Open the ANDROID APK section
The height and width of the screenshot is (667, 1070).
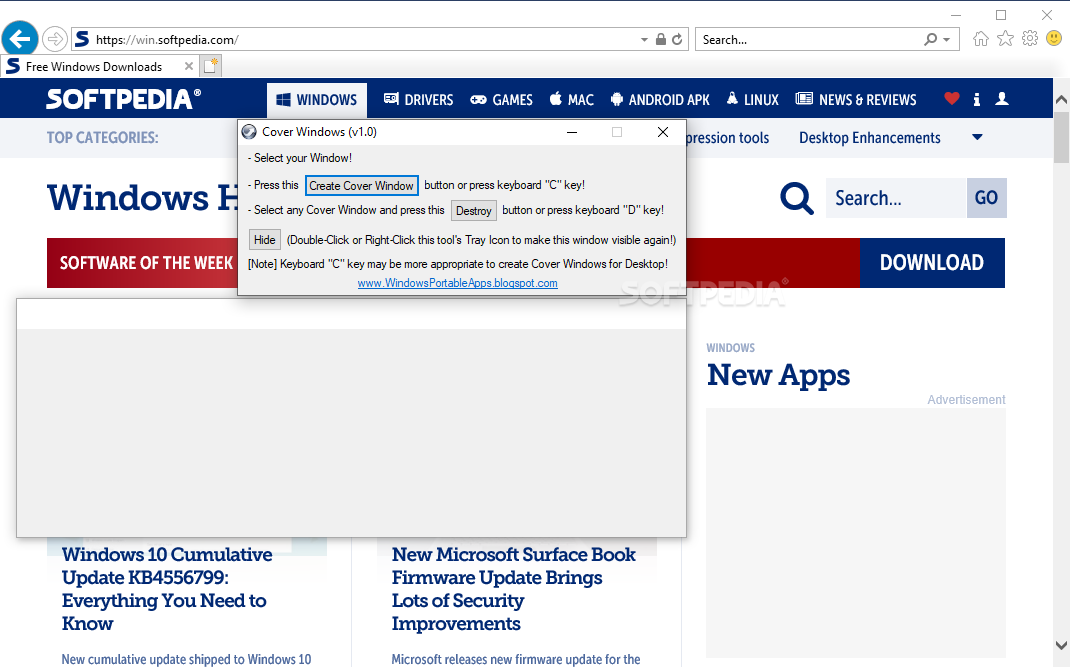(x=660, y=100)
